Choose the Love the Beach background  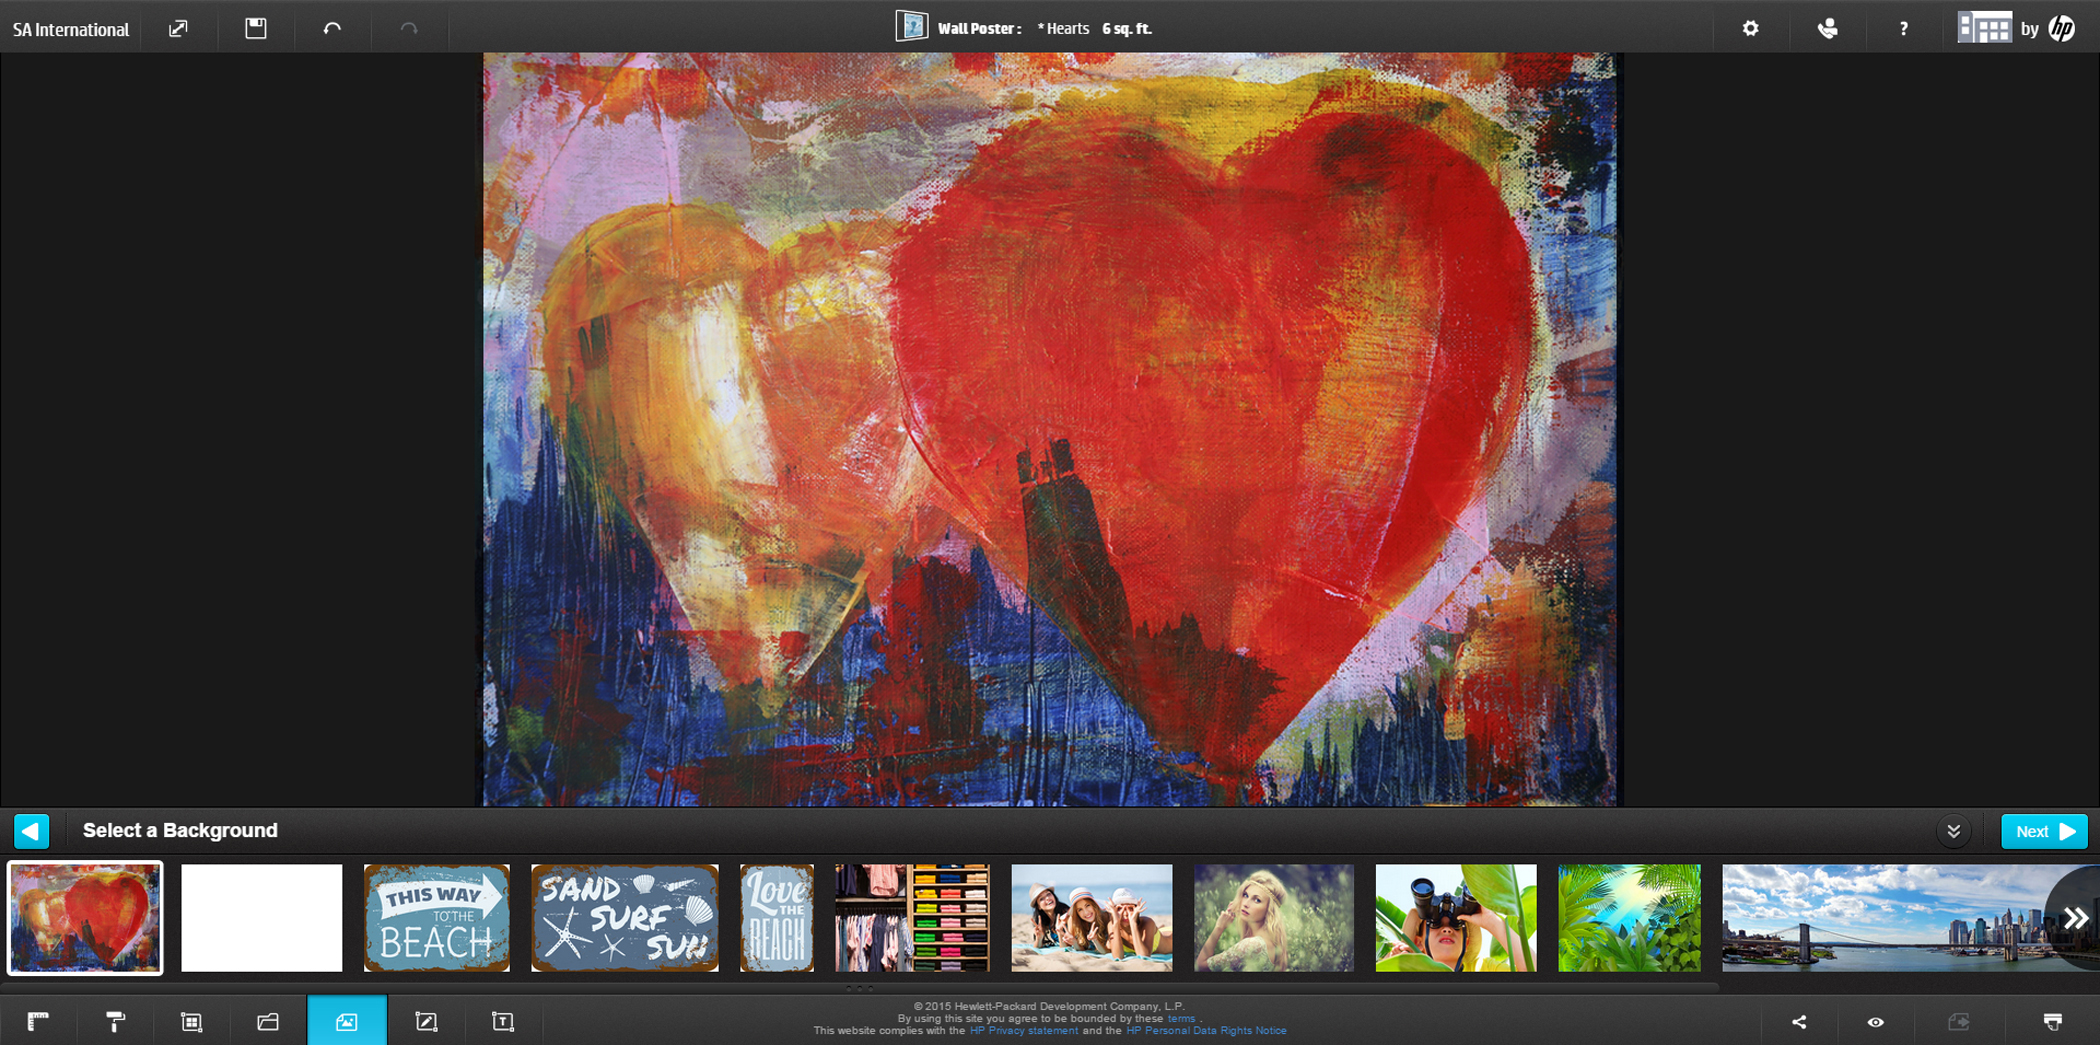[x=777, y=918]
